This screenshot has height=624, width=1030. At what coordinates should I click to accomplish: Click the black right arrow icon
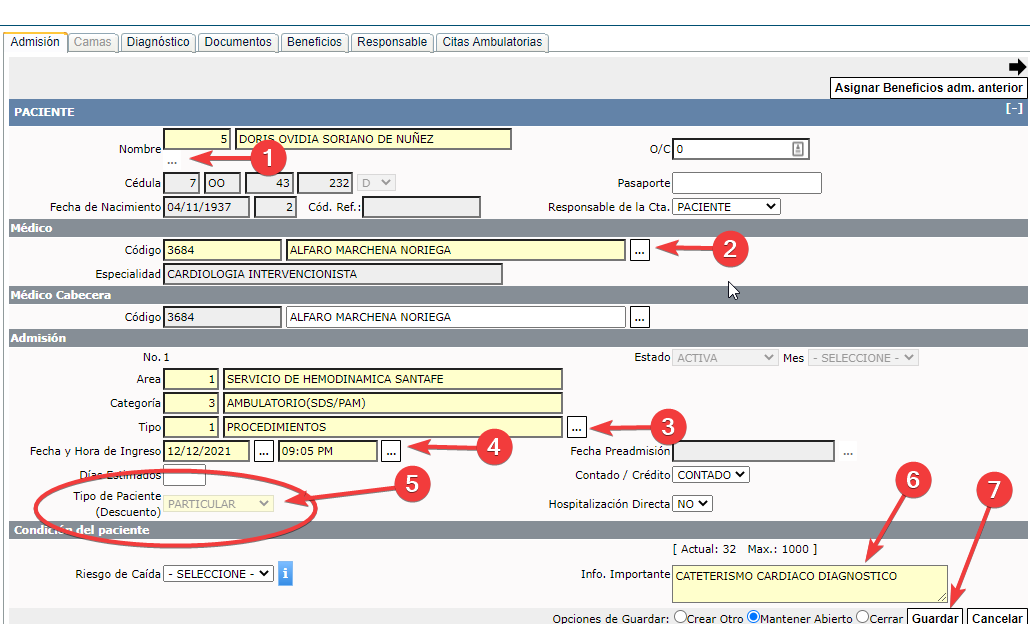1017,67
